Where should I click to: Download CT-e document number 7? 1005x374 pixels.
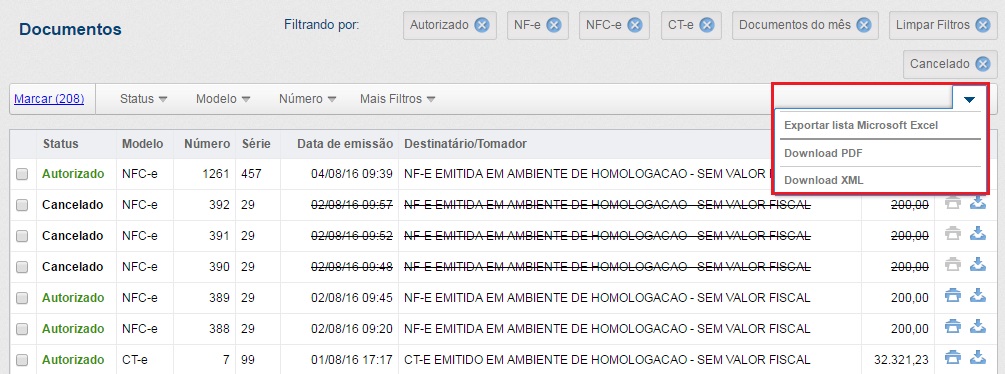tap(977, 358)
